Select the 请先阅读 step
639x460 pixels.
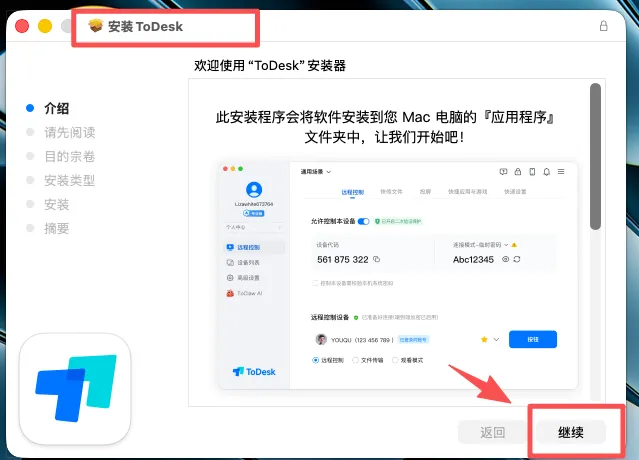(x=70, y=132)
